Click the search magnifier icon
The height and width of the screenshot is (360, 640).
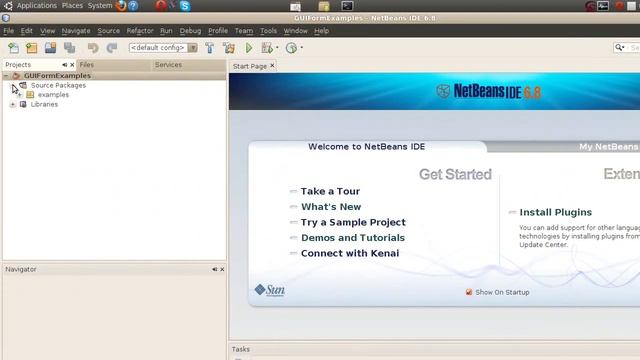(620, 48)
